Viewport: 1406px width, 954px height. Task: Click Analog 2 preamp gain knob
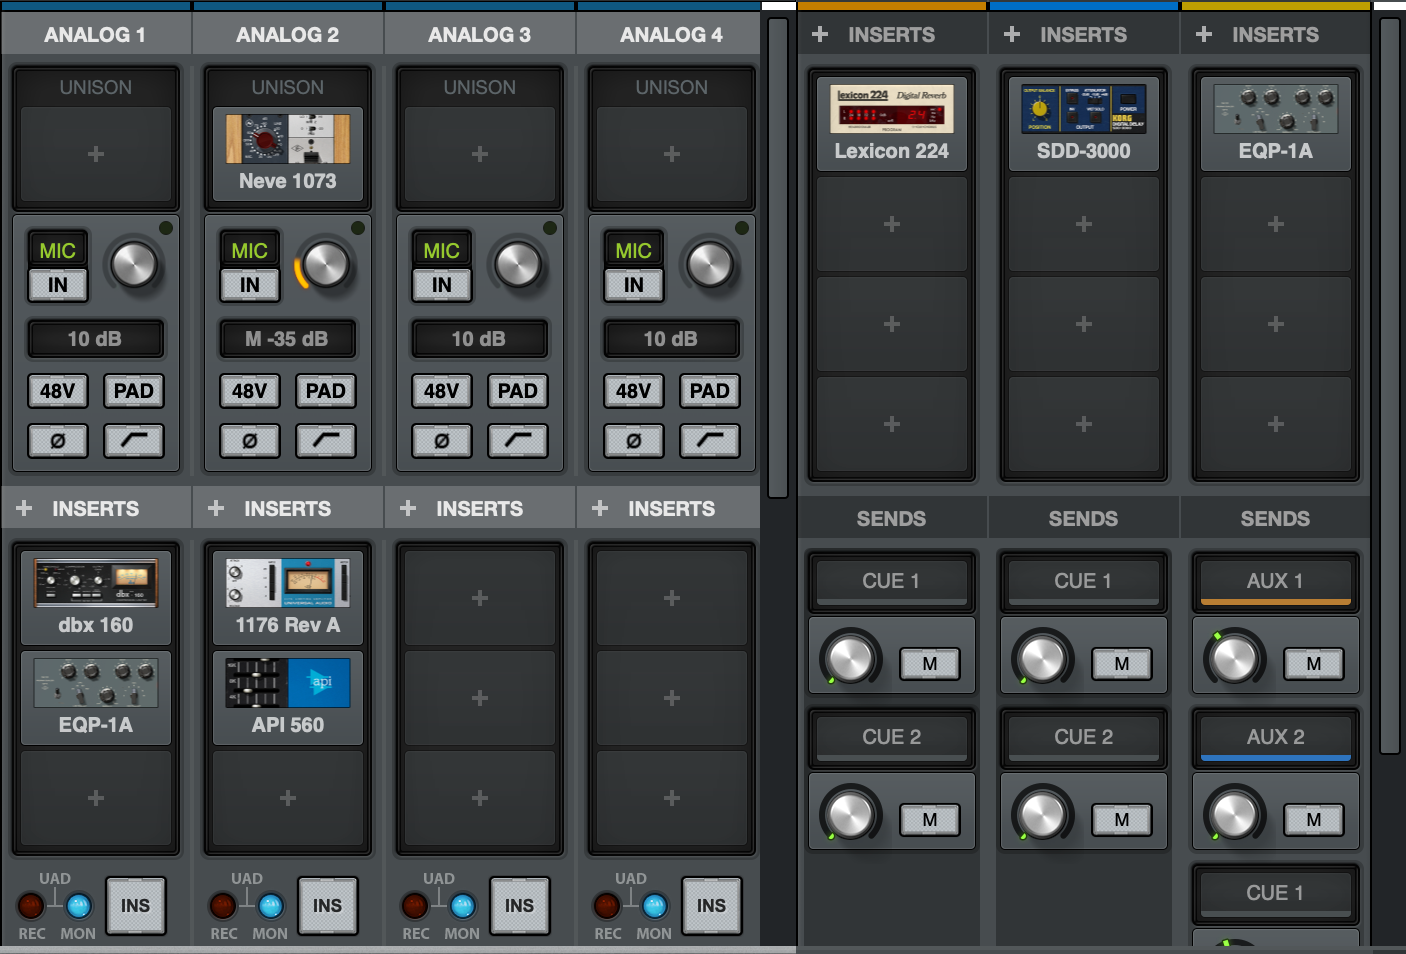pos(326,264)
